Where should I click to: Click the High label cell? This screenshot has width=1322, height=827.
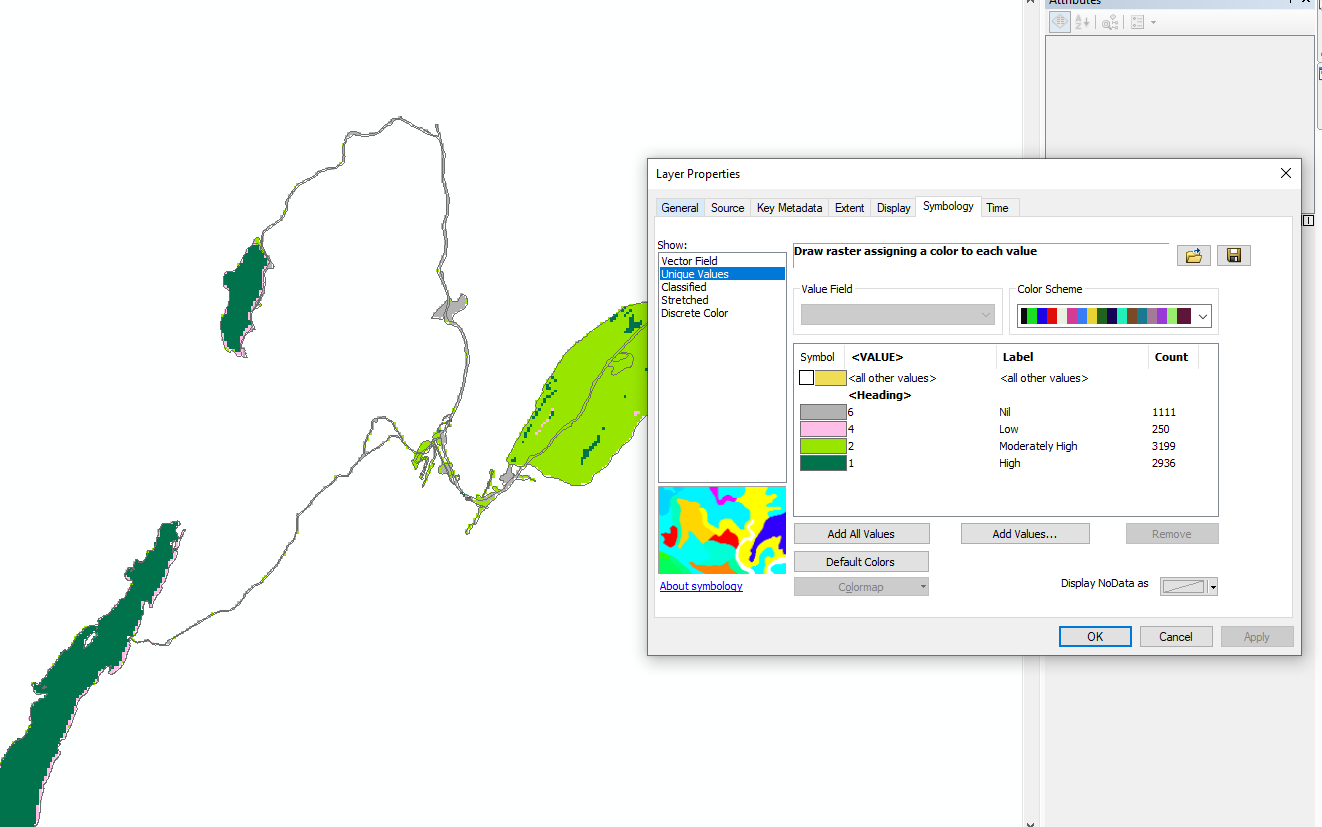point(1010,463)
